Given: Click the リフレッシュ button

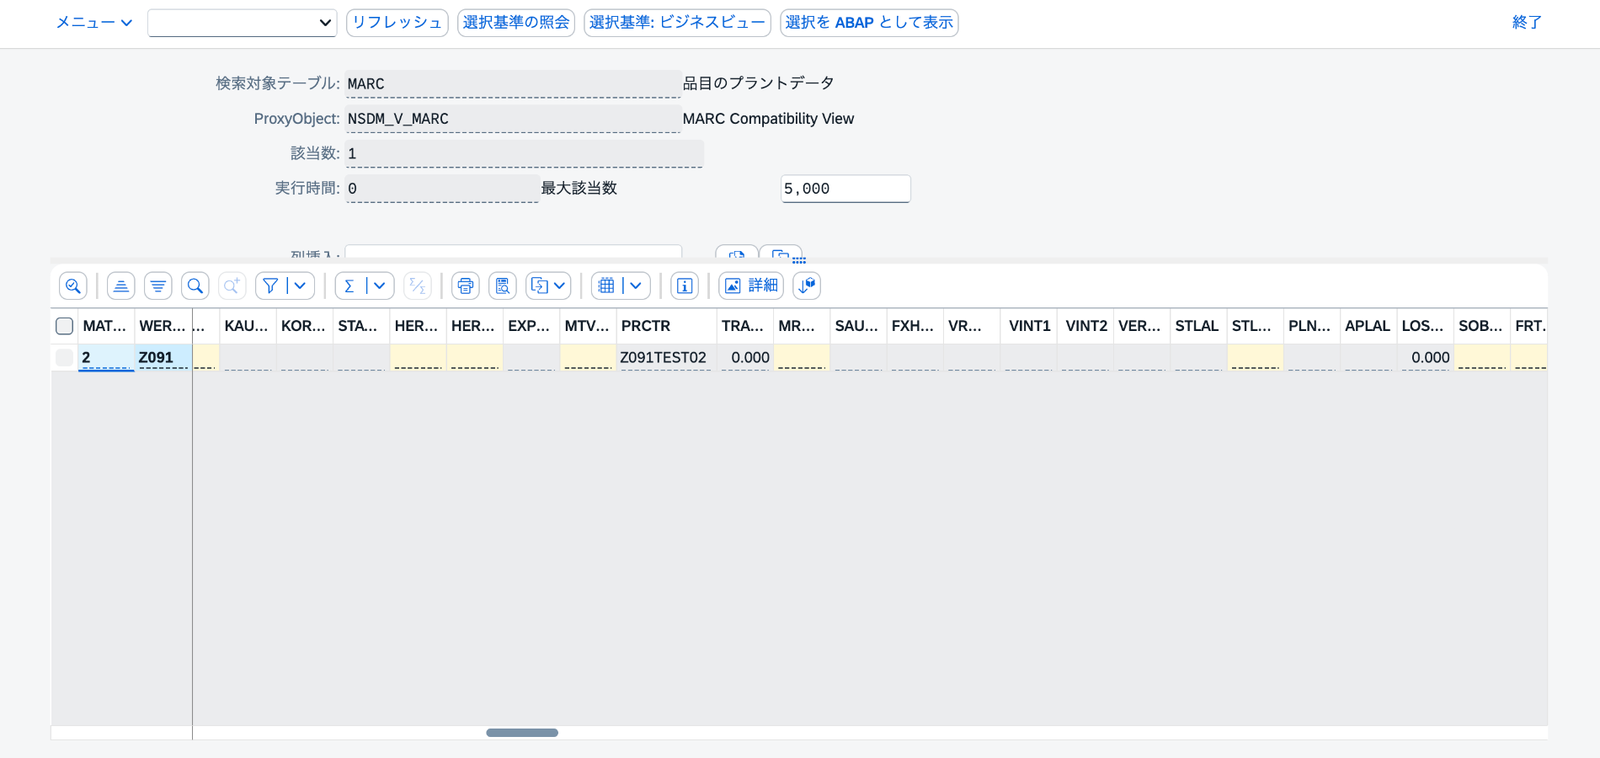Looking at the screenshot, I should pos(397,23).
